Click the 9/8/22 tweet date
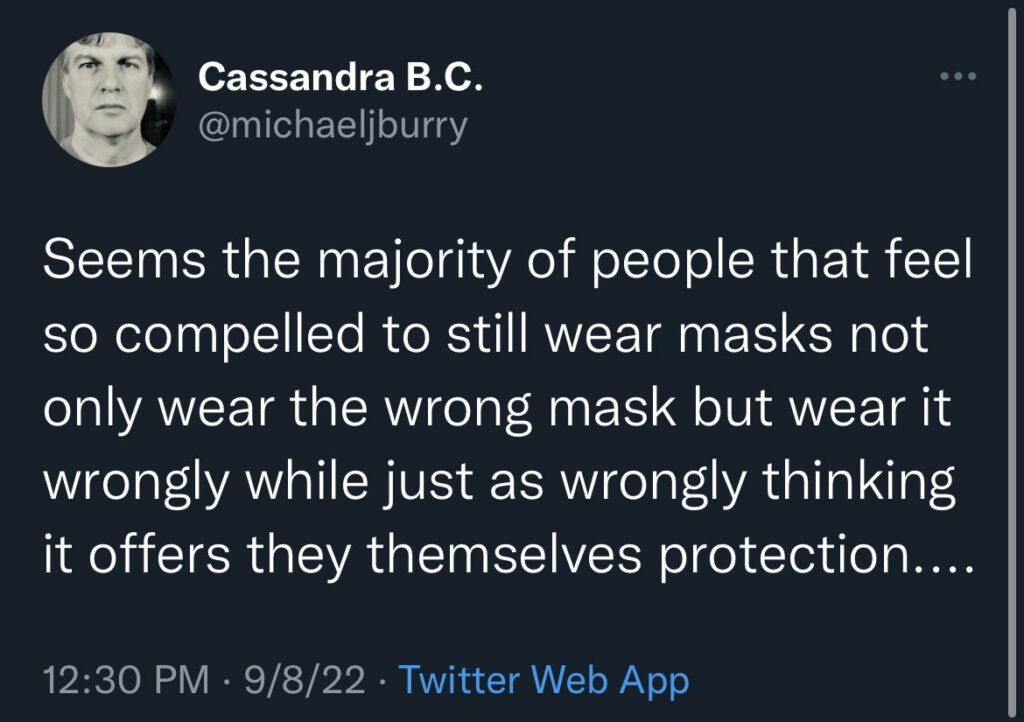 click(300, 682)
